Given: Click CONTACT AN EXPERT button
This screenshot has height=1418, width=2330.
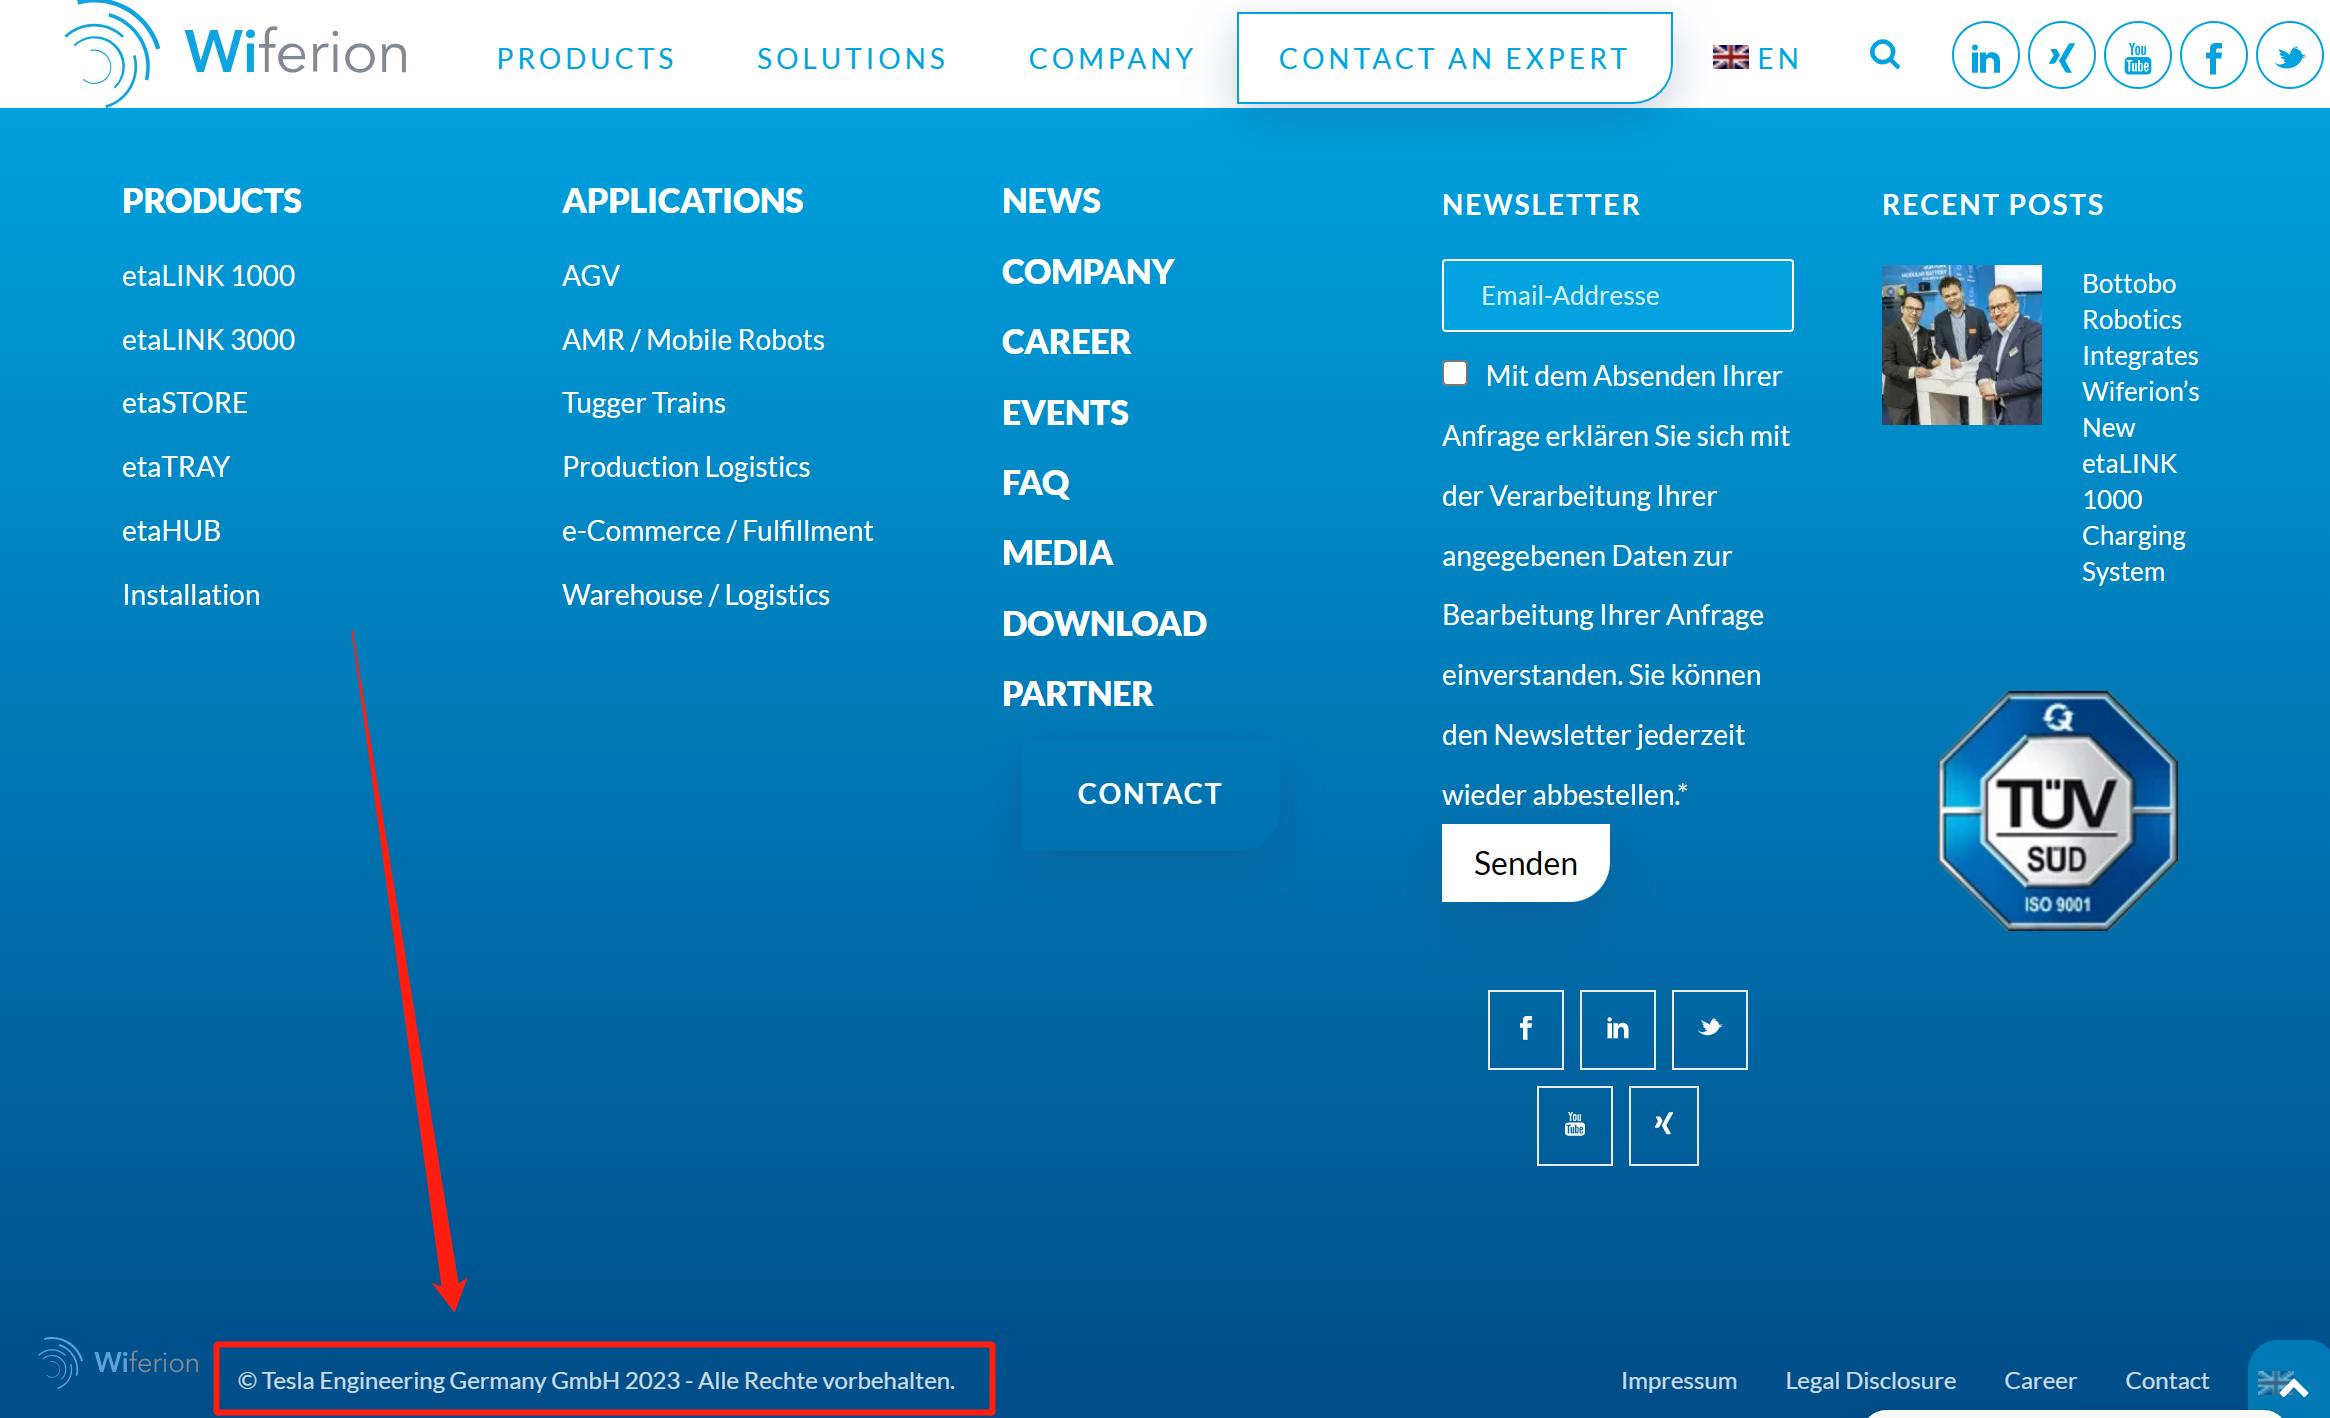Looking at the screenshot, I should 1454,58.
